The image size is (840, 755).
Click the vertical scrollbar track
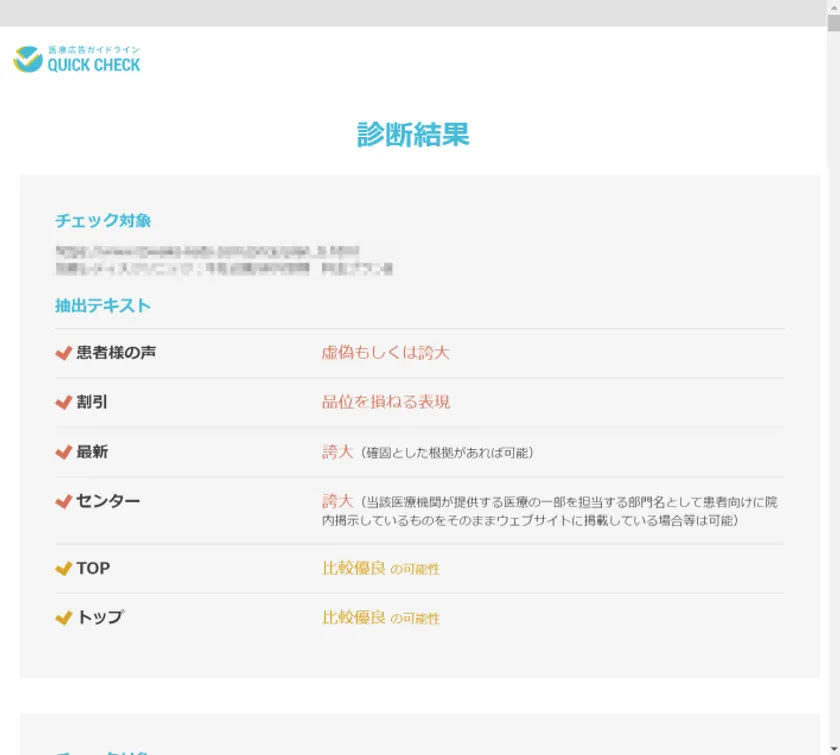833,400
